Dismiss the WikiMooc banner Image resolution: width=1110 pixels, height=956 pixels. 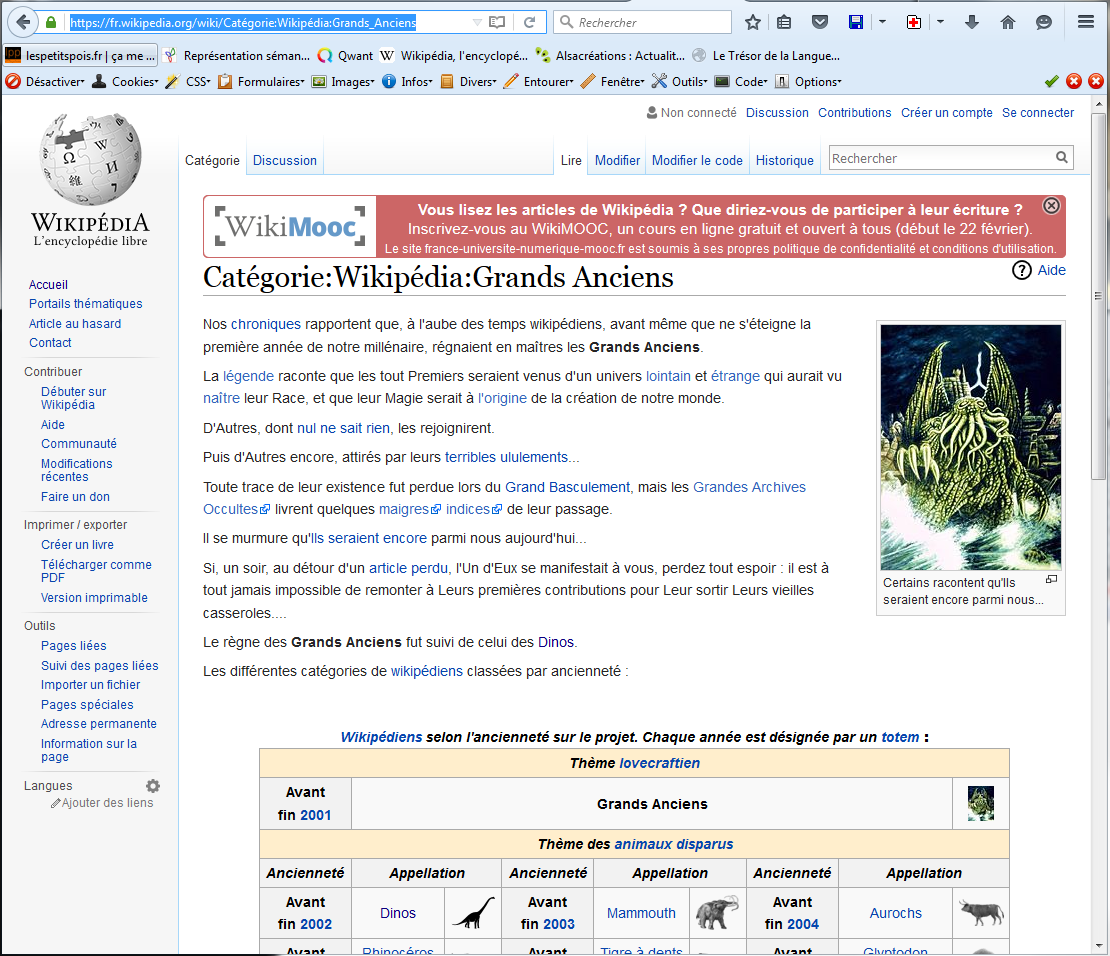[1051, 206]
